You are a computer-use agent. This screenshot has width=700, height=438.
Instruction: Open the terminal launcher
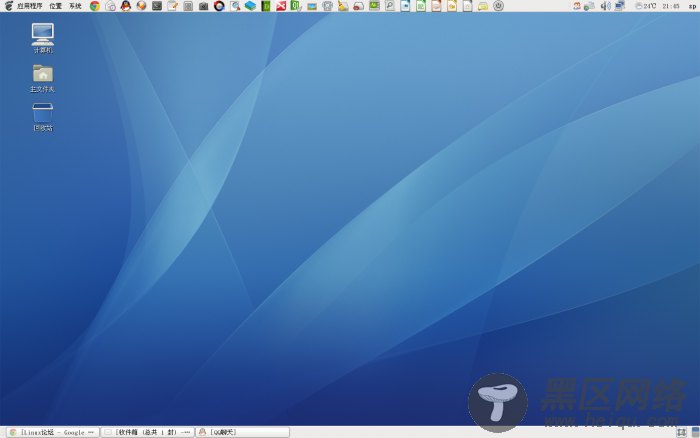[x=157, y=6]
